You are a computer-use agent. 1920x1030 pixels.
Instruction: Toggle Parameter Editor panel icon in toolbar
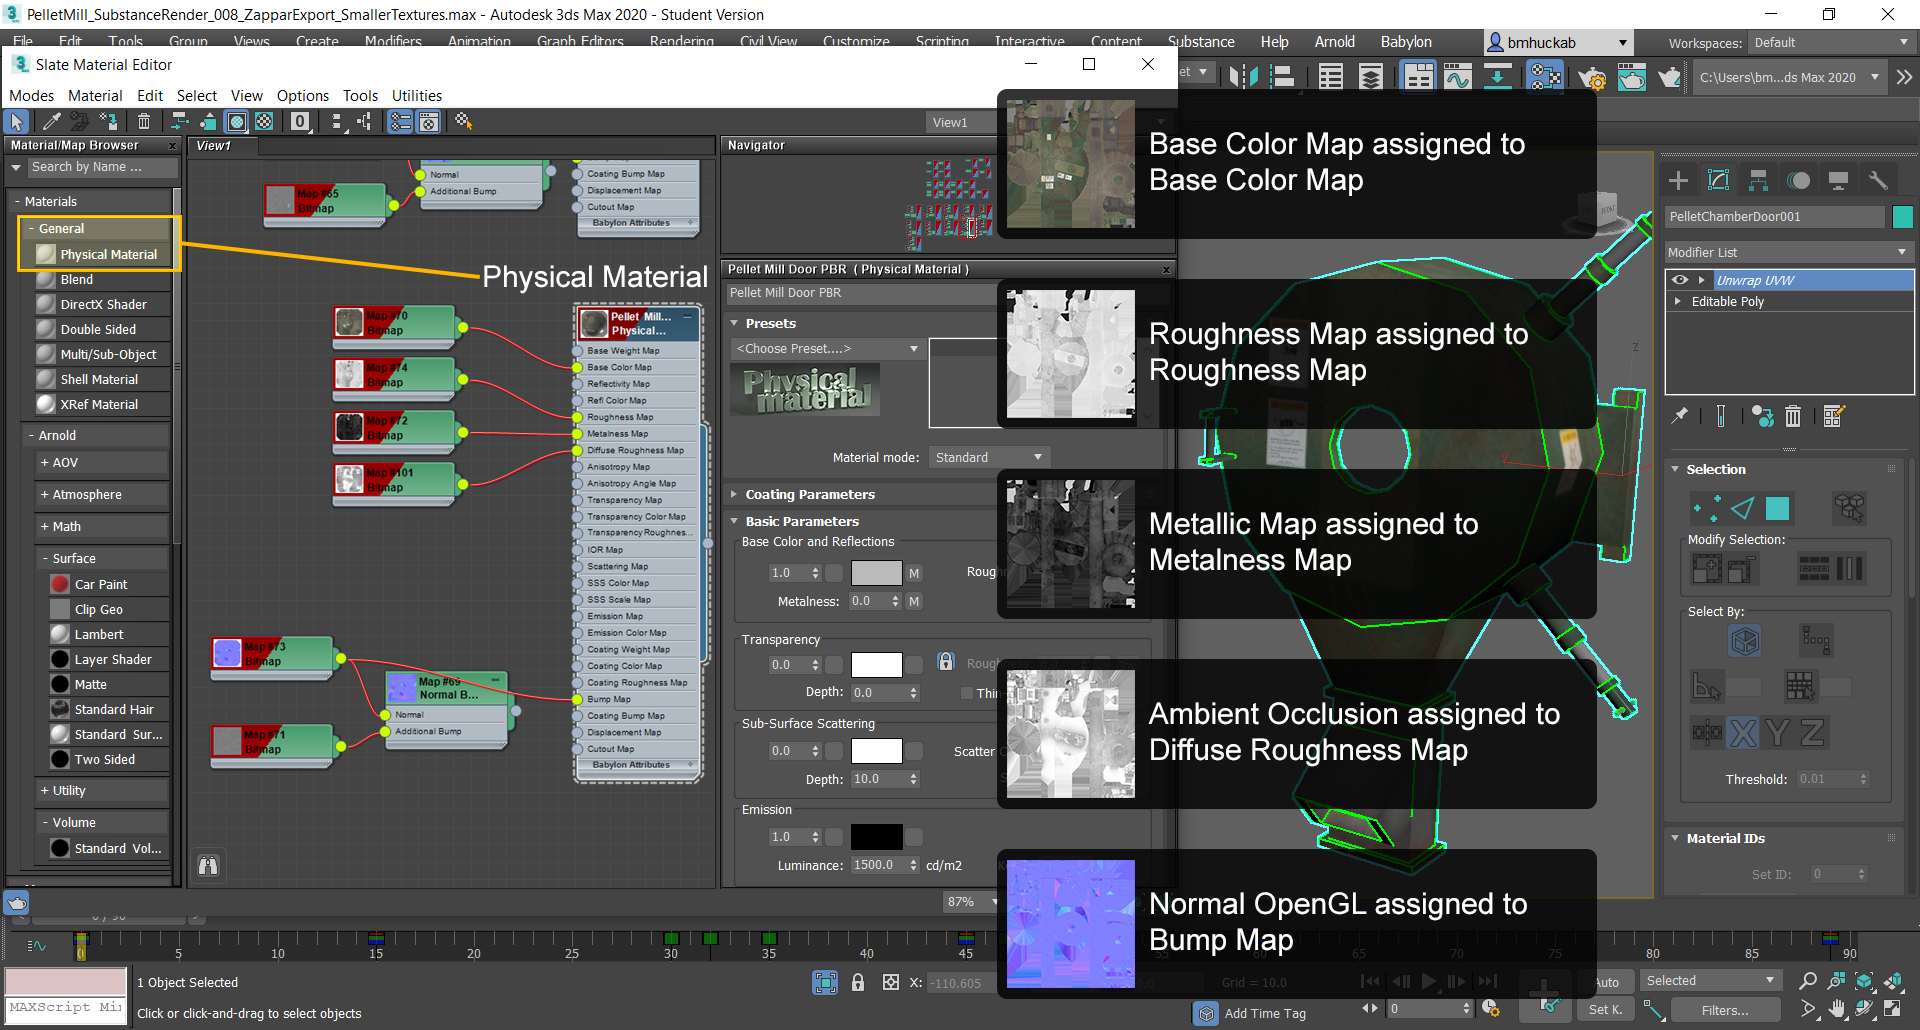tap(428, 121)
